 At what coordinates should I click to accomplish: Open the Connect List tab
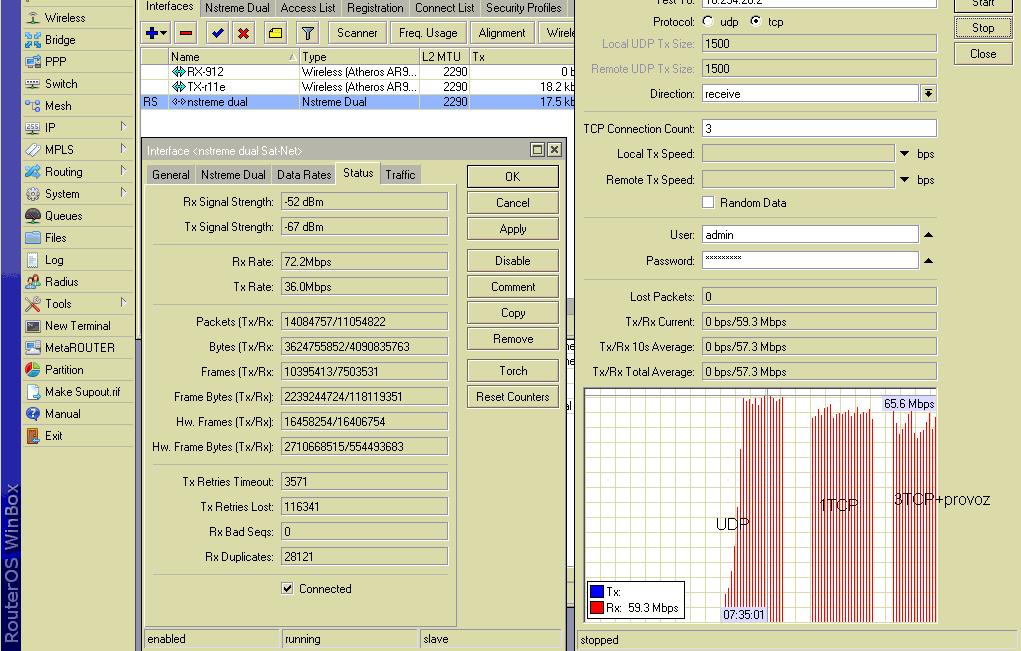tap(445, 8)
